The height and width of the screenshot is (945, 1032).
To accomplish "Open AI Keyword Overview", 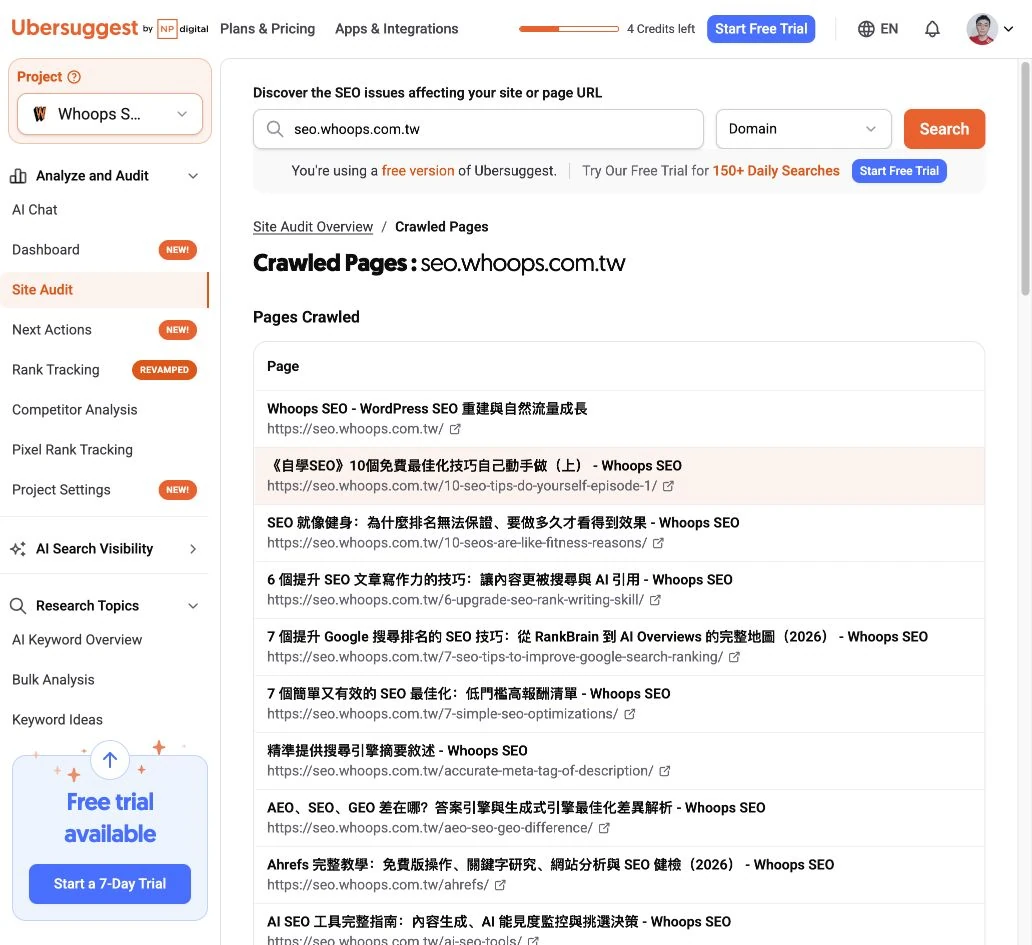I will tap(77, 640).
